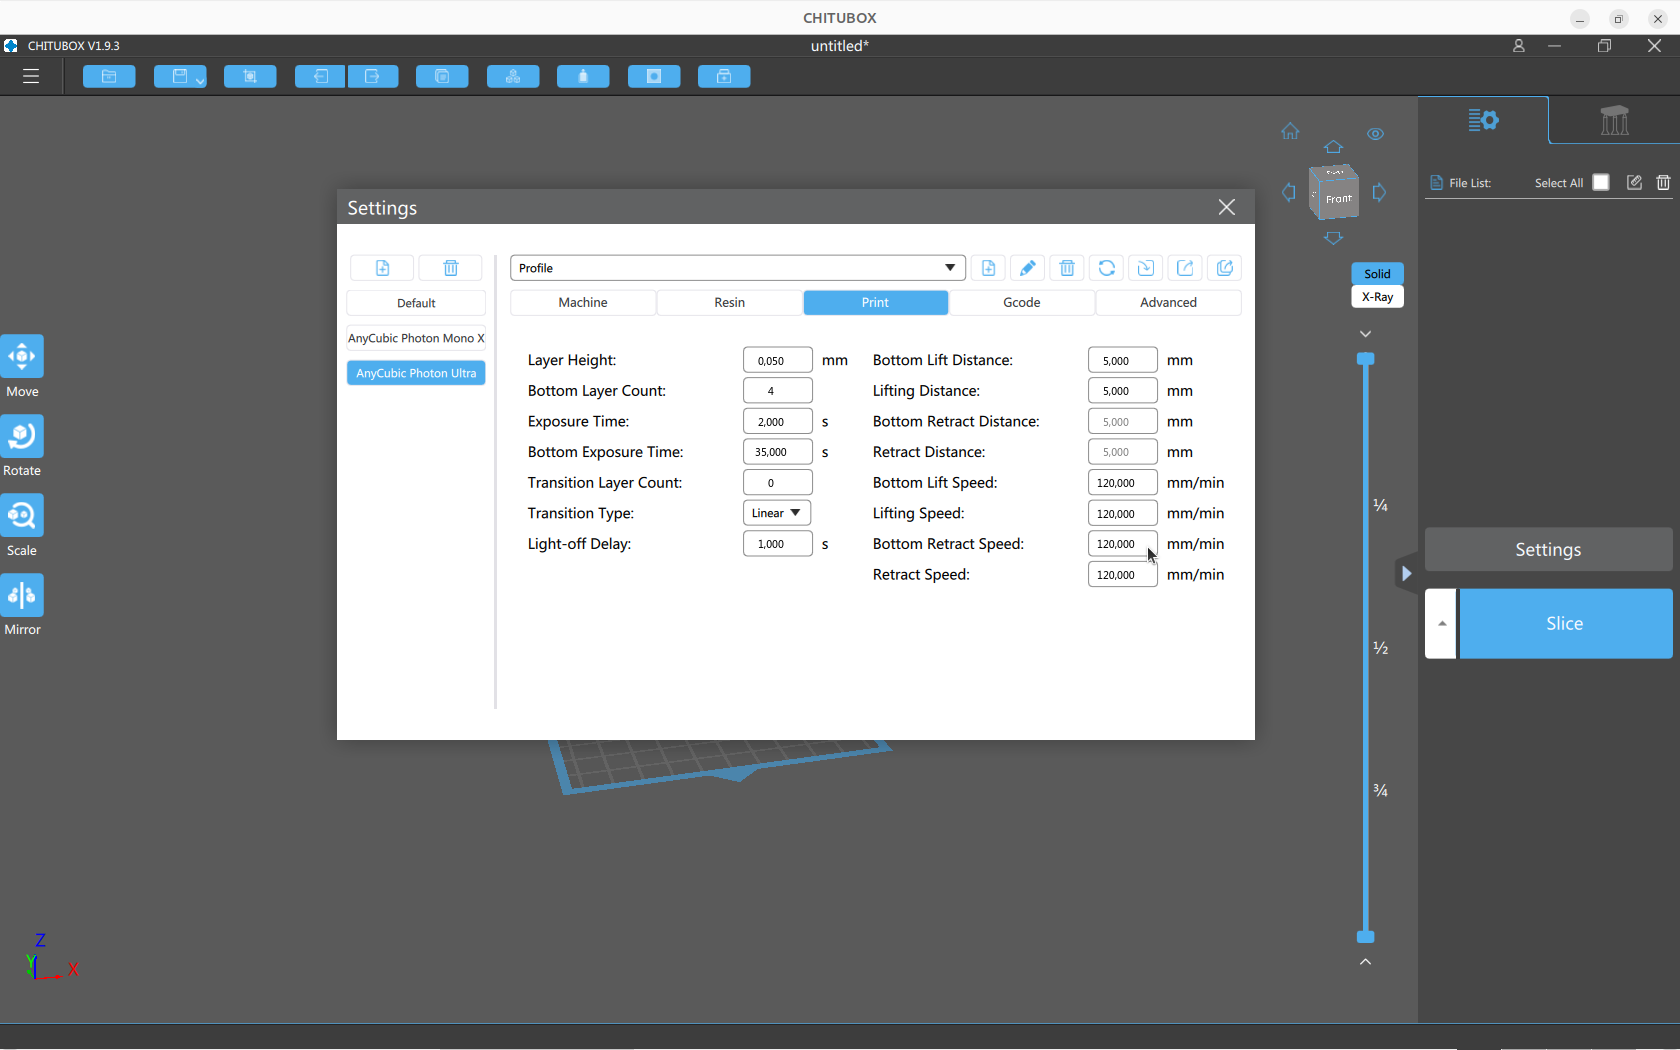Open the Profile dropdown
This screenshot has width=1680, height=1050.
738,268
